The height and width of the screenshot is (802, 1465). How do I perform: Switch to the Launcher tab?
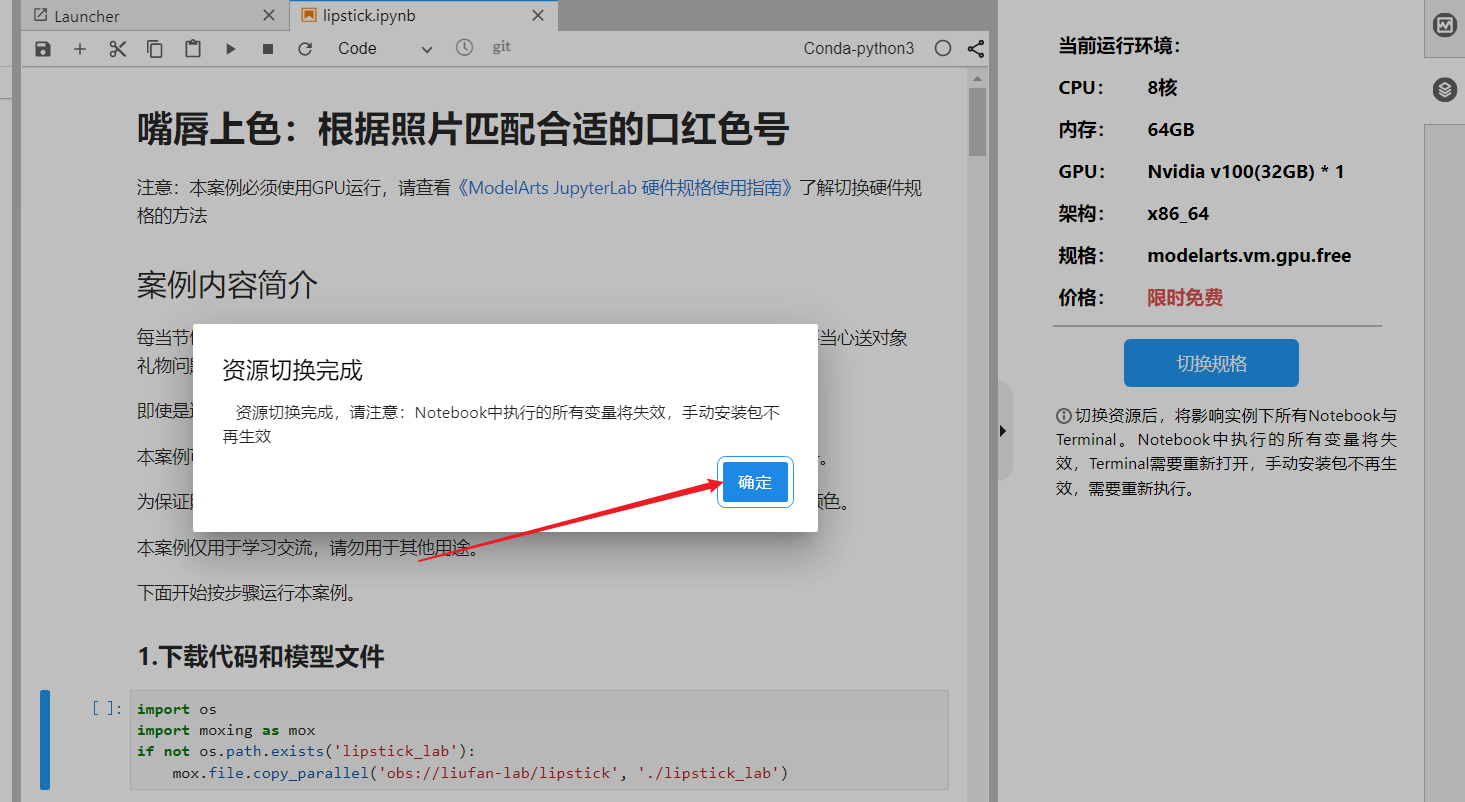(87, 16)
